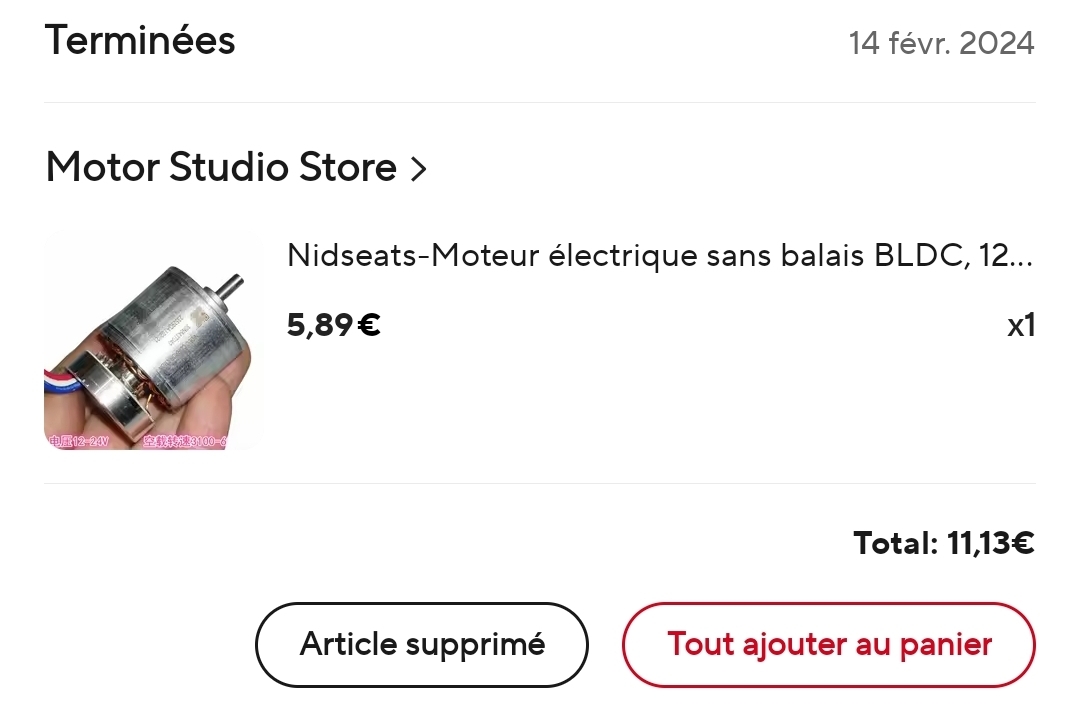Select the 5,89€ item price
The width and height of the screenshot is (1080, 722).
(333, 324)
